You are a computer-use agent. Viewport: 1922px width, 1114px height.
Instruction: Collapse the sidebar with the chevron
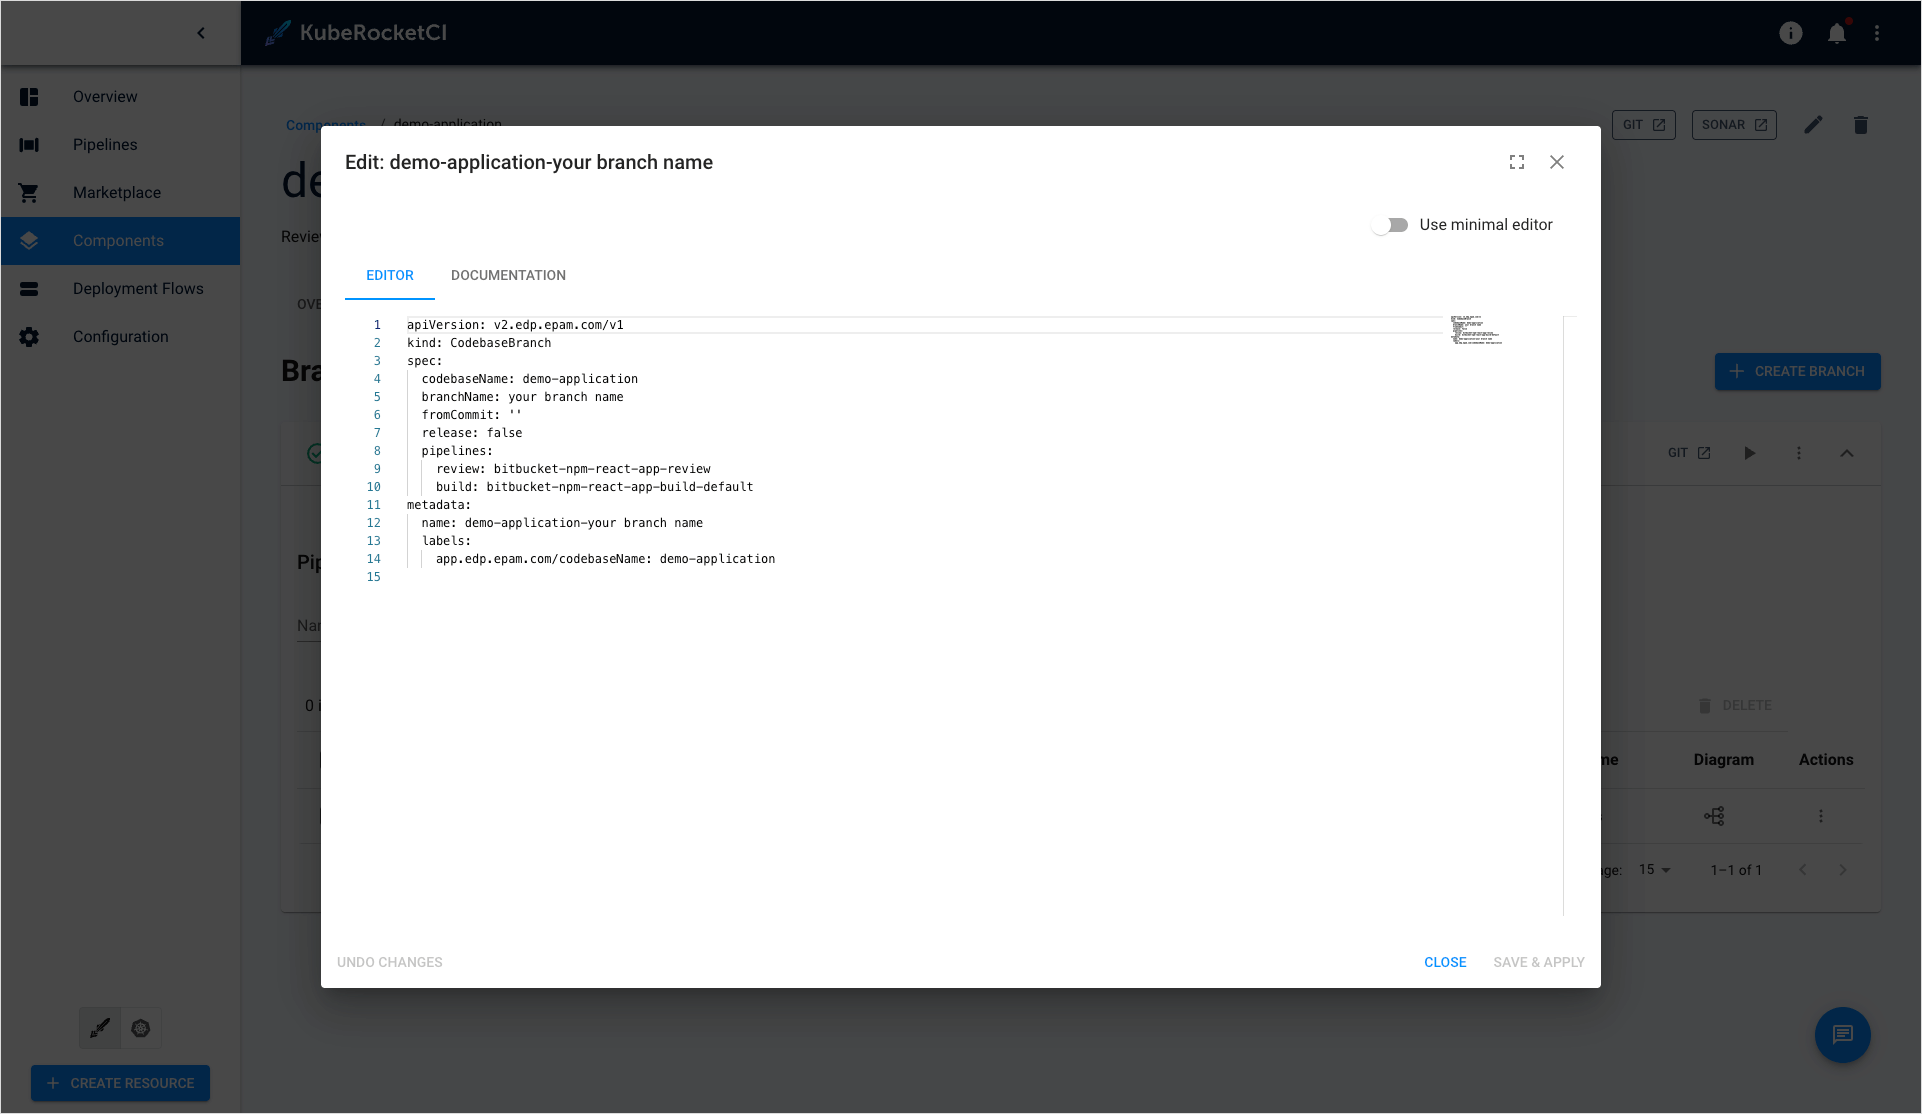pos(201,33)
